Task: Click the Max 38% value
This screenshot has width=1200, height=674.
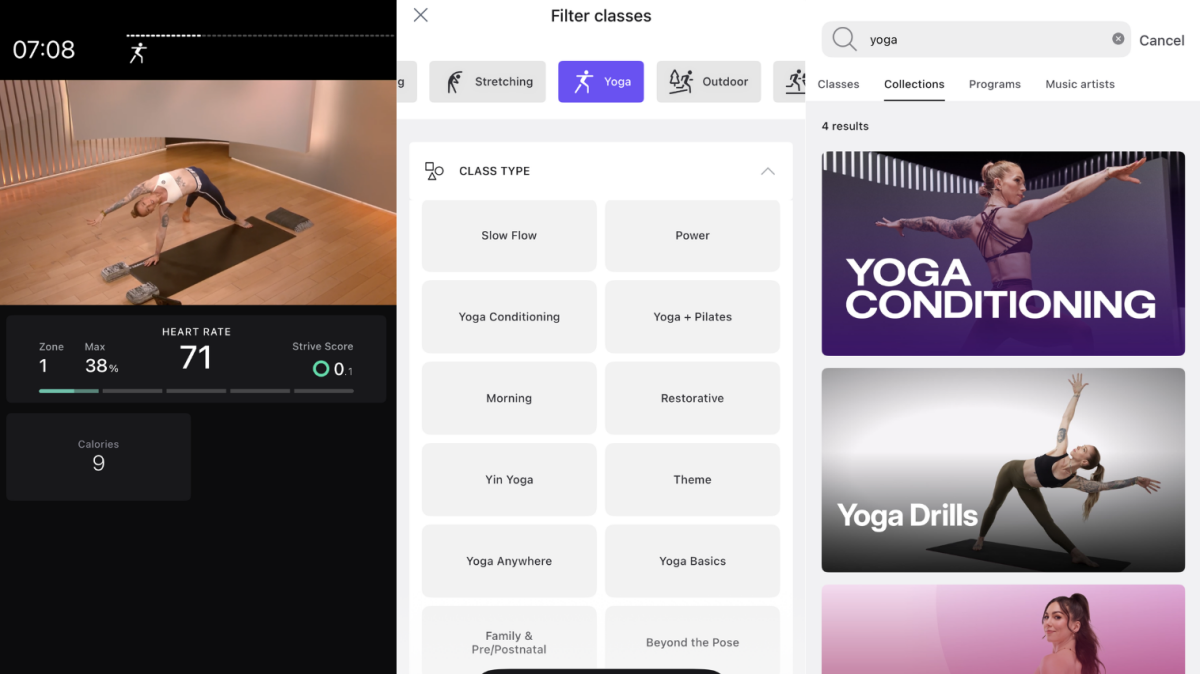Action: [x=101, y=366]
